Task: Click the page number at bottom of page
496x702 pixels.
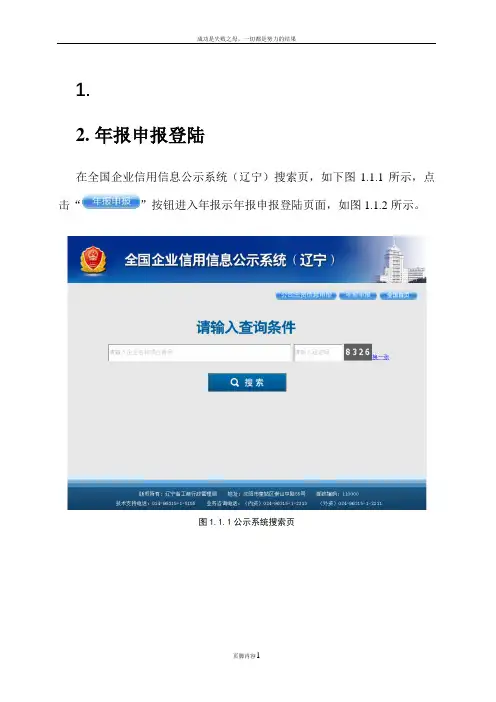Action: pos(258,655)
